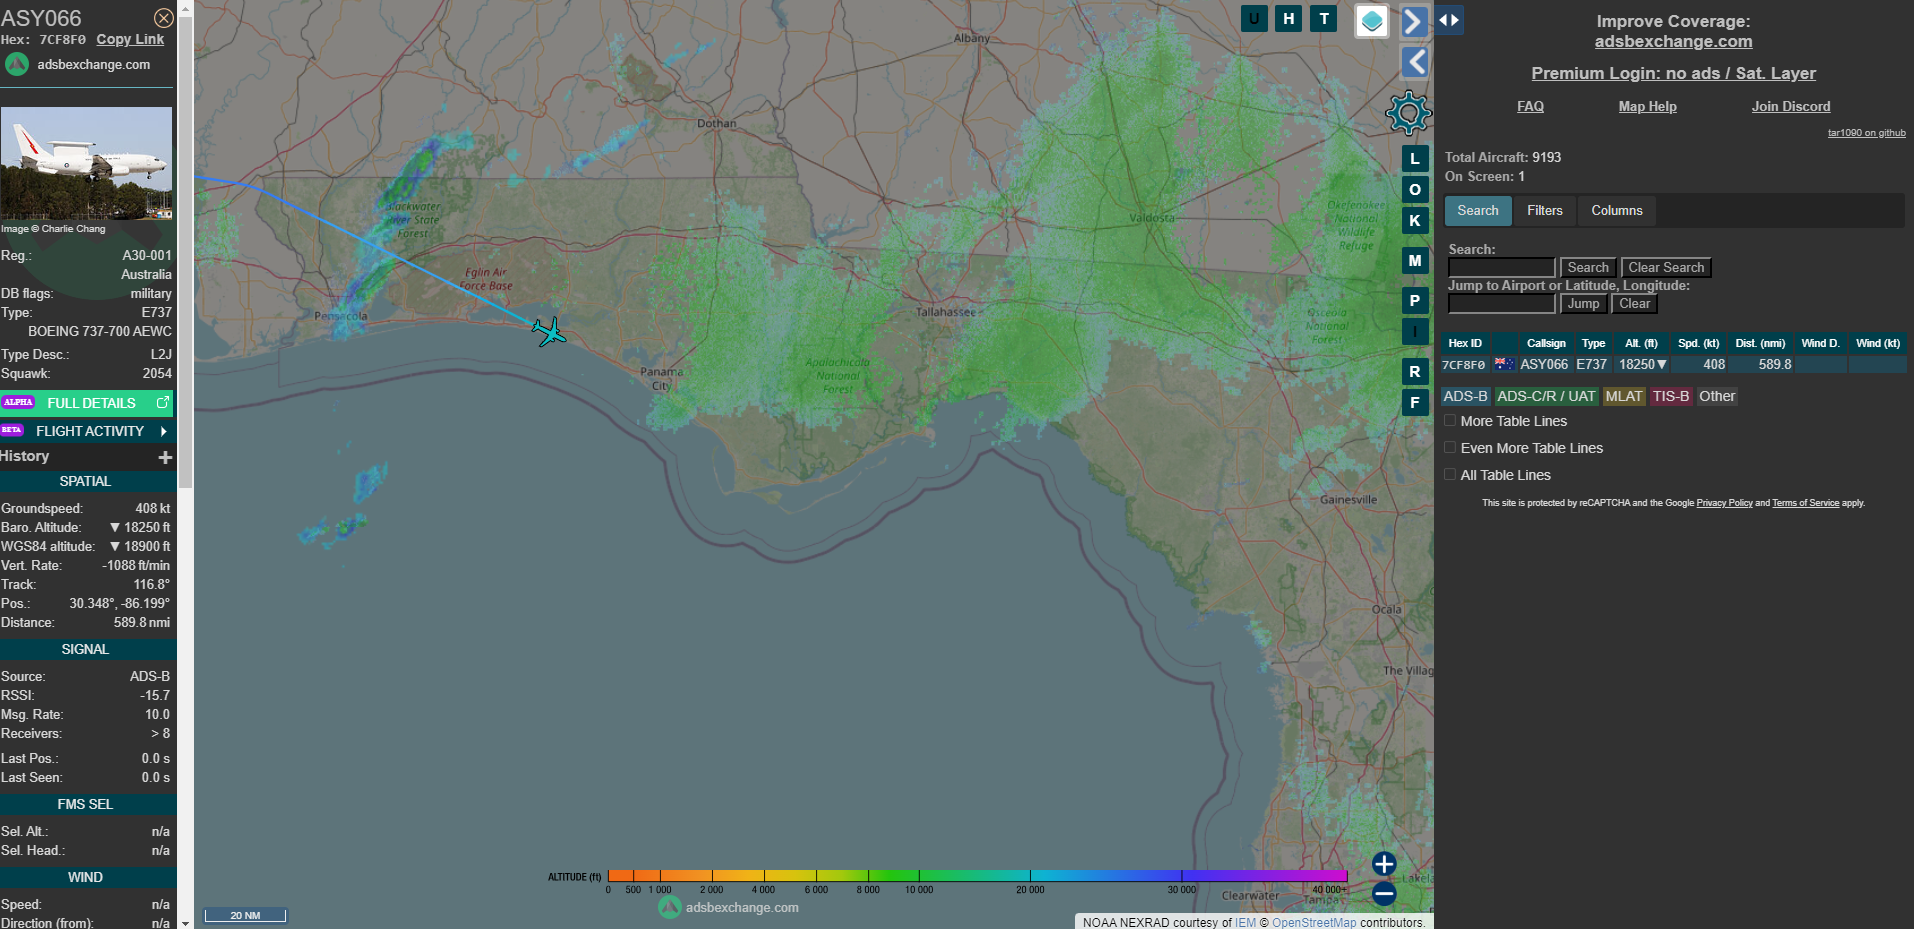The width and height of the screenshot is (1914, 929).
Task: Click the ADS-B source legend swatch
Action: click(x=1465, y=397)
